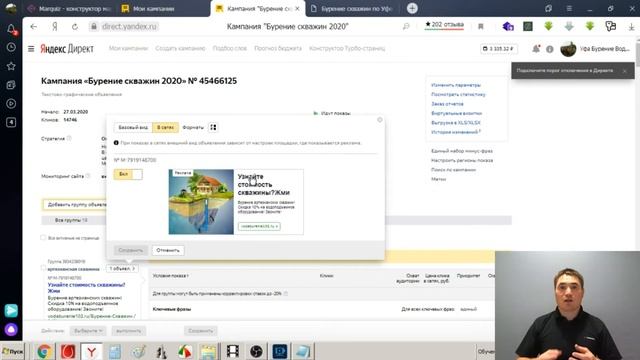Screen dimensions: 640x360
Task: Tick the артезианская скважина group checkbox
Action: (43, 268)
